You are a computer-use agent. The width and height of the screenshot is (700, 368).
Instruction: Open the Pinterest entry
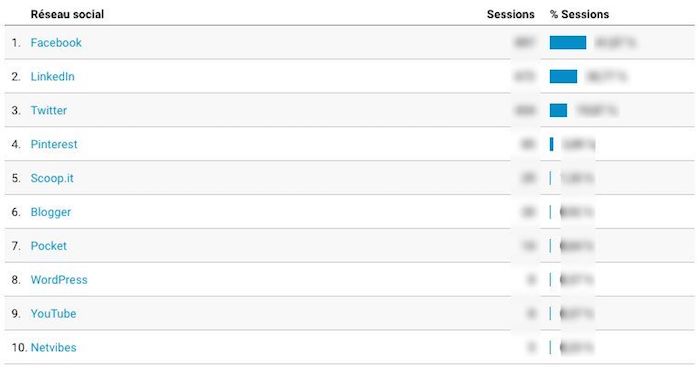(54, 144)
